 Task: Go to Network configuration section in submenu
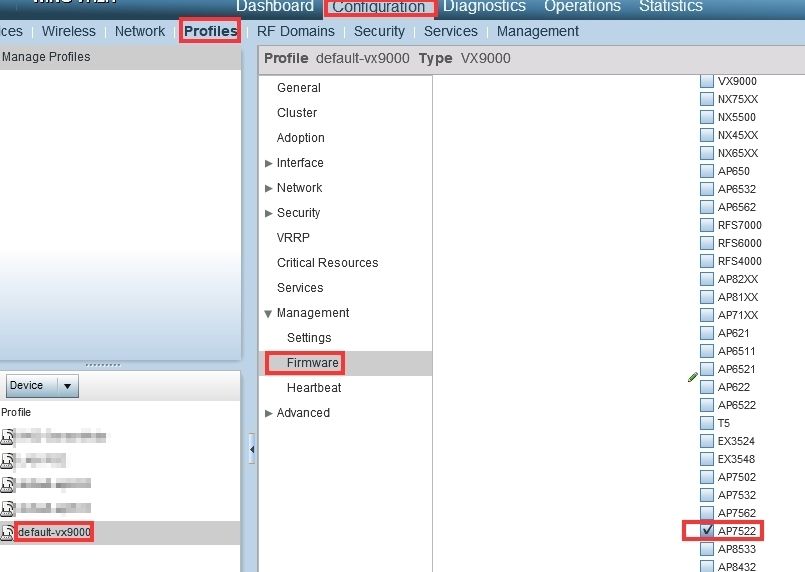pyautogui.click(x=140, y=31)
